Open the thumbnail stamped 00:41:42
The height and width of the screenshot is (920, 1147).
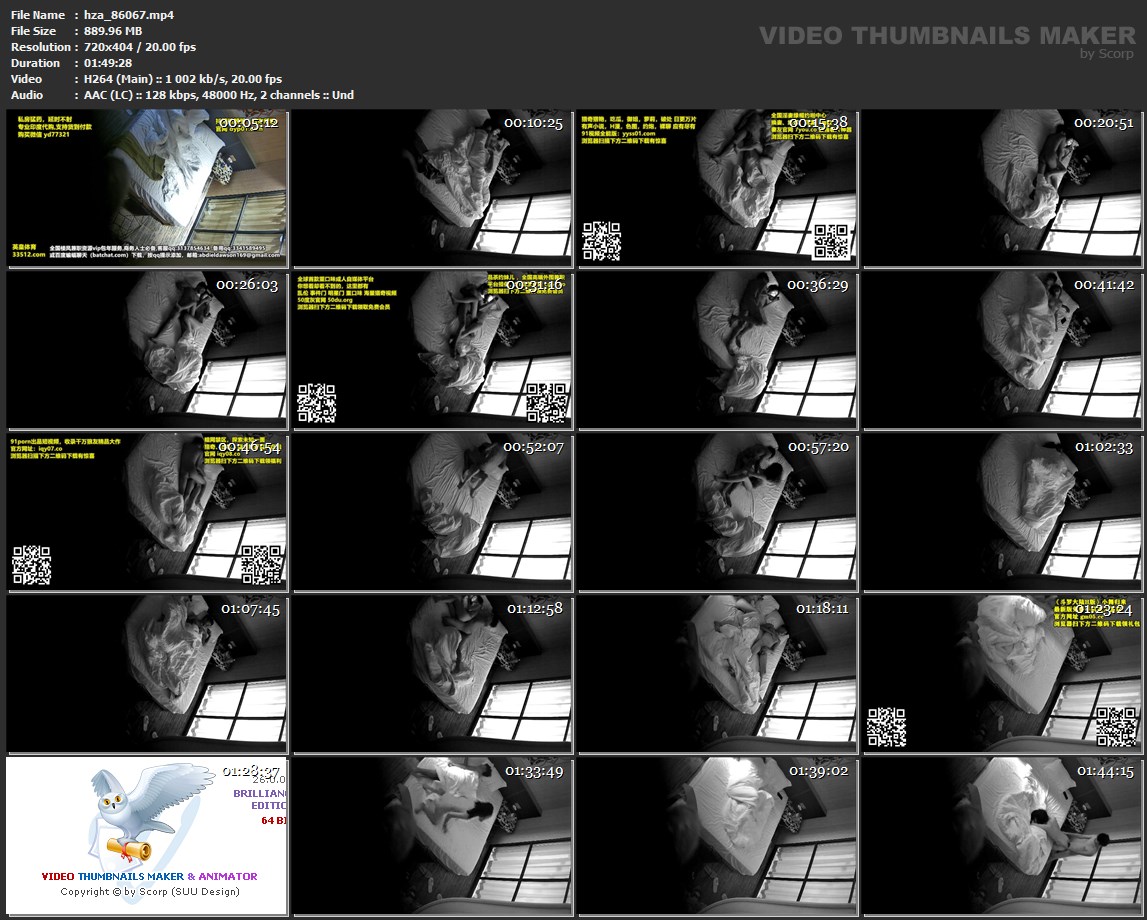[x=1002, y=350]
